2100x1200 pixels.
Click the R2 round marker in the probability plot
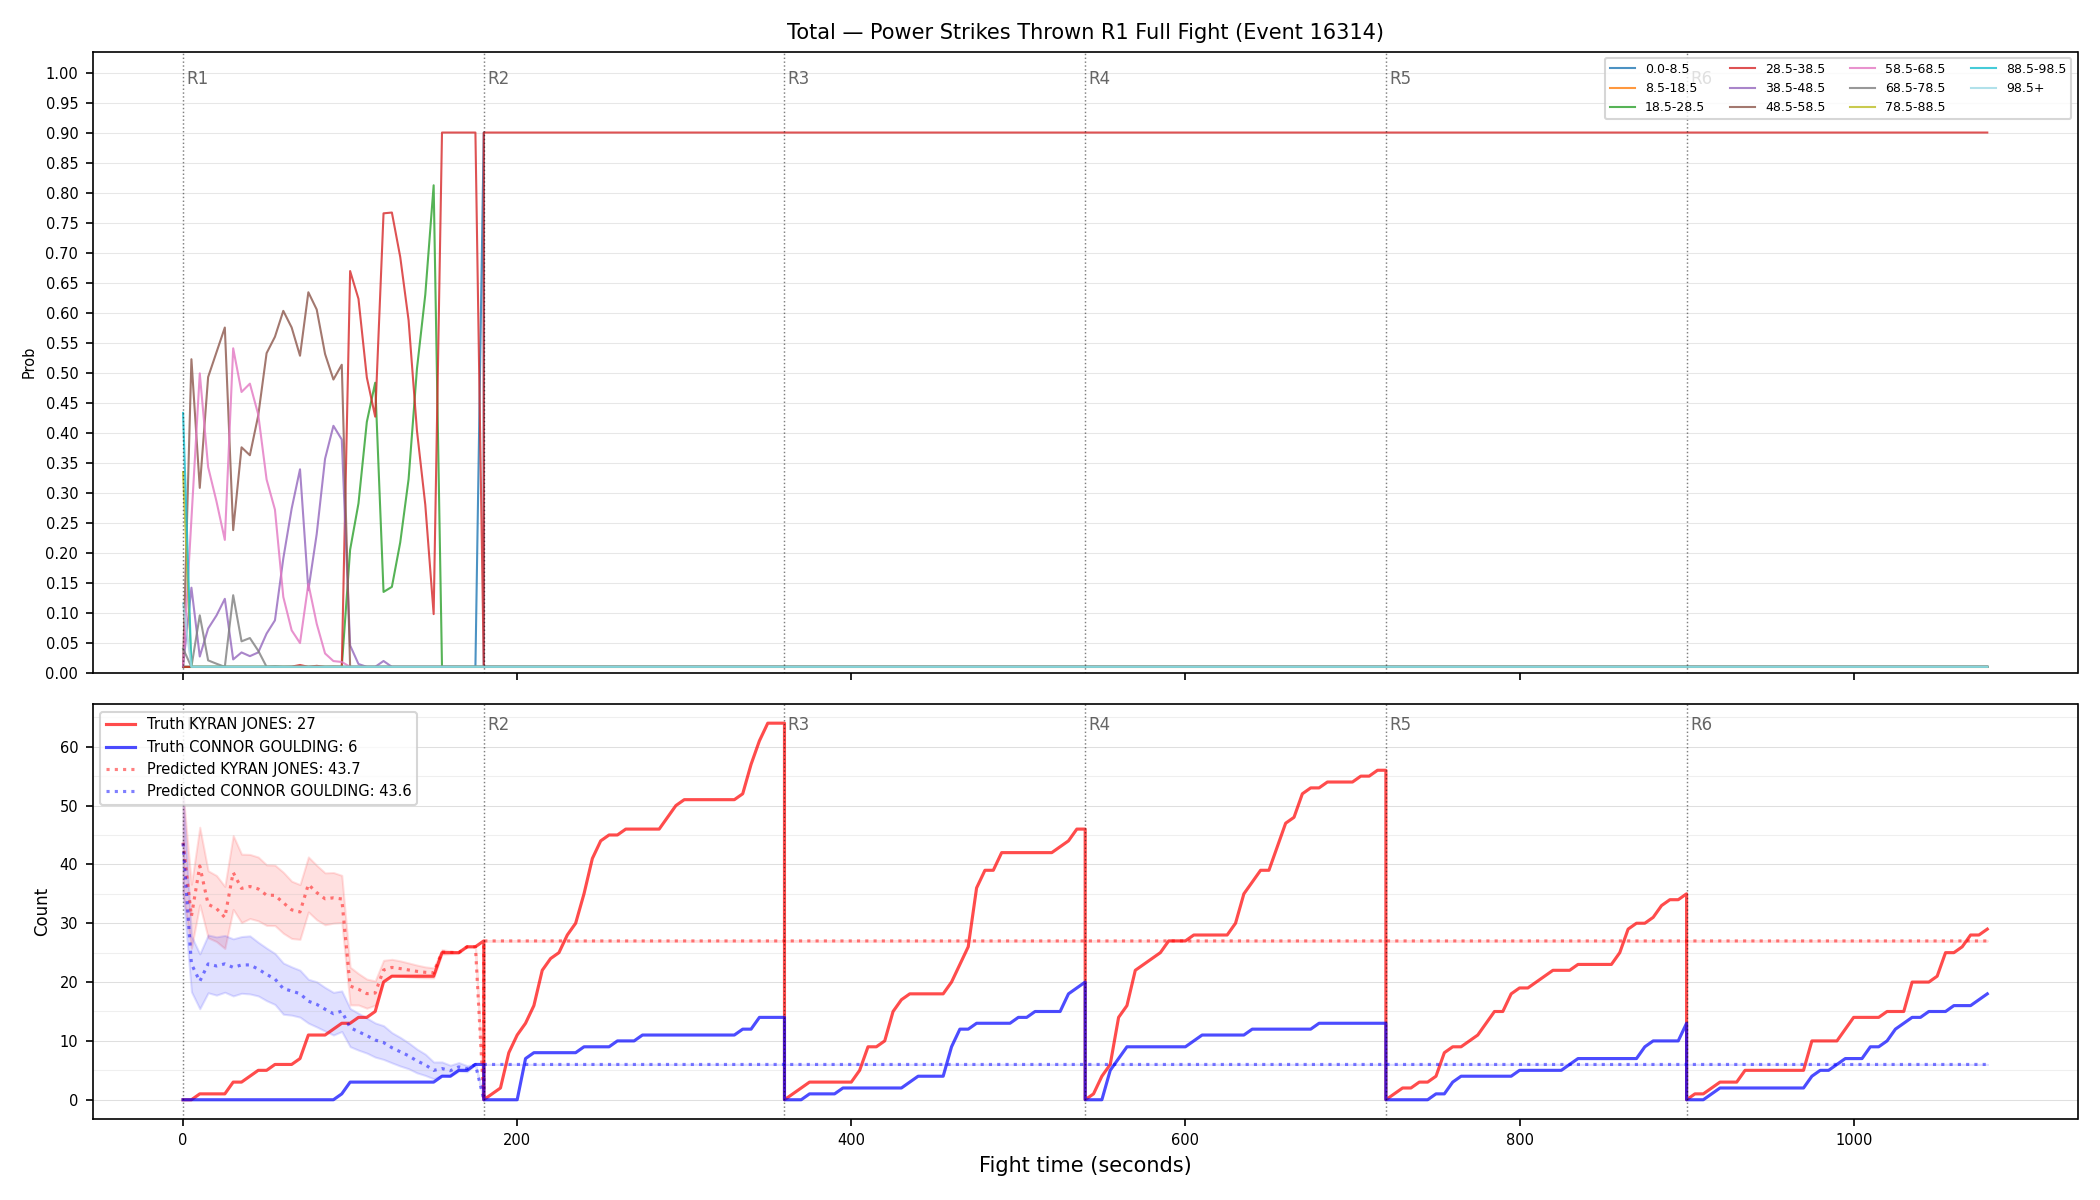[x=498, y=78]
